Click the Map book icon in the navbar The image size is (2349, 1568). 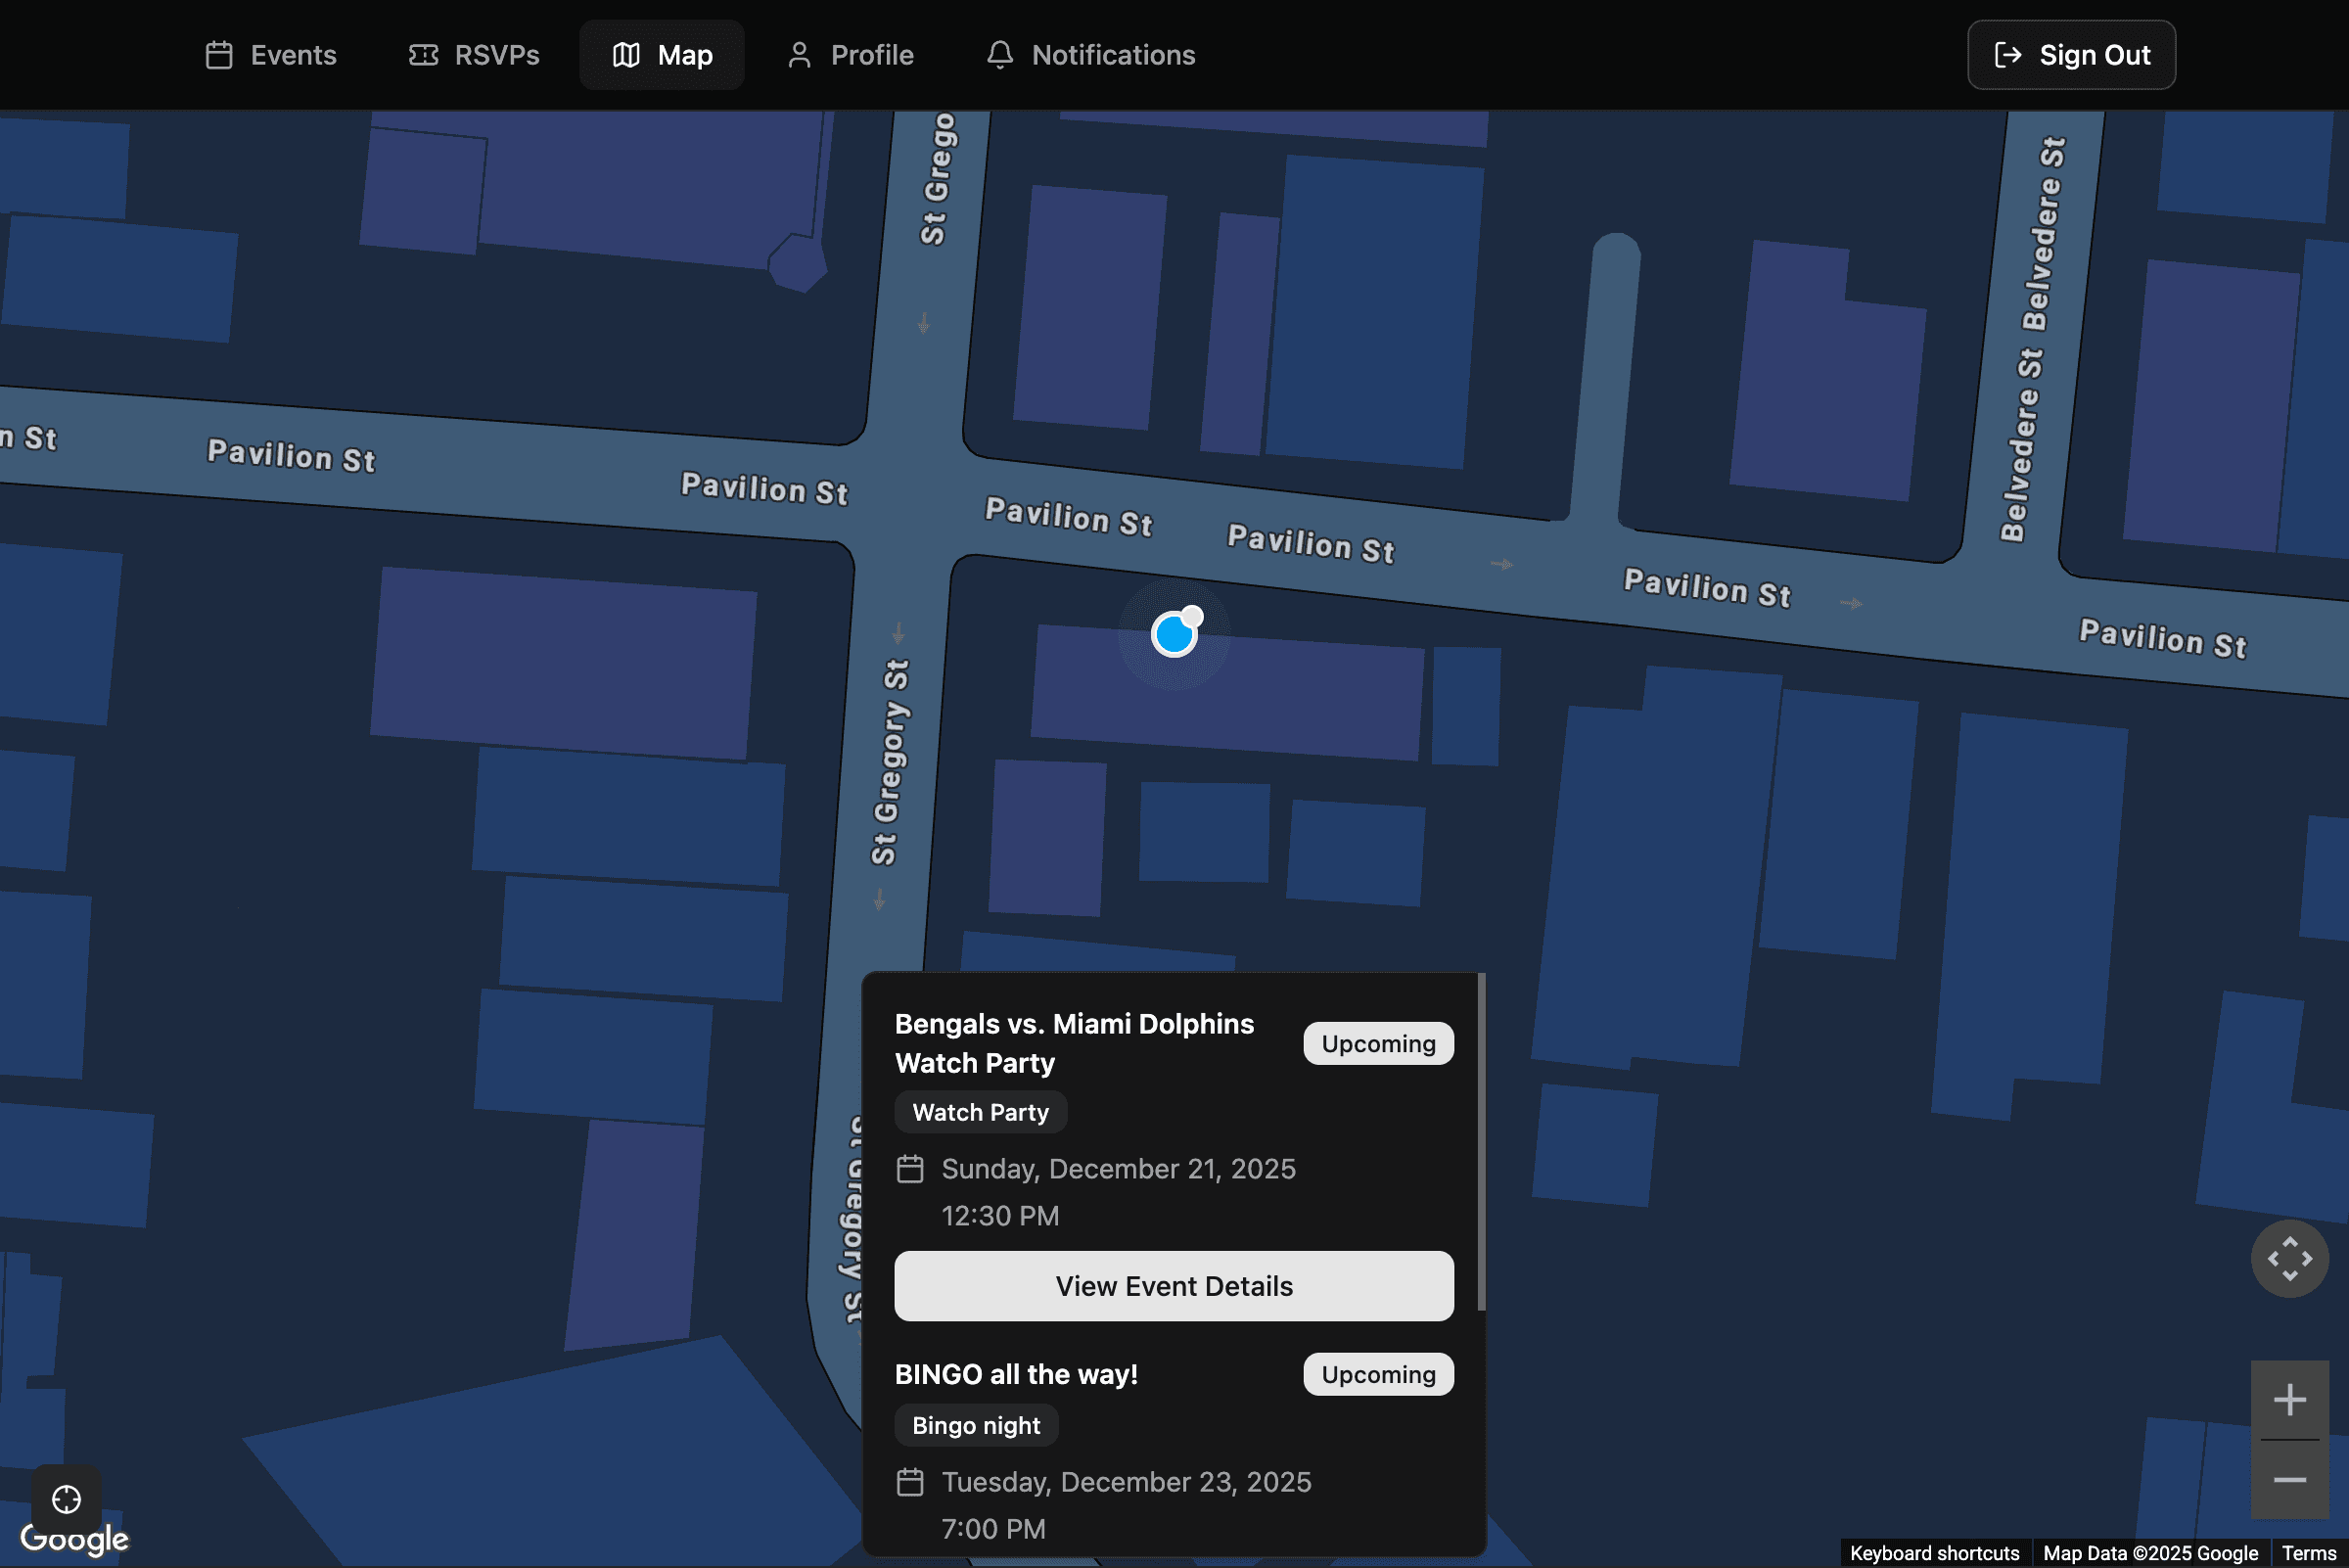(627, 55)
